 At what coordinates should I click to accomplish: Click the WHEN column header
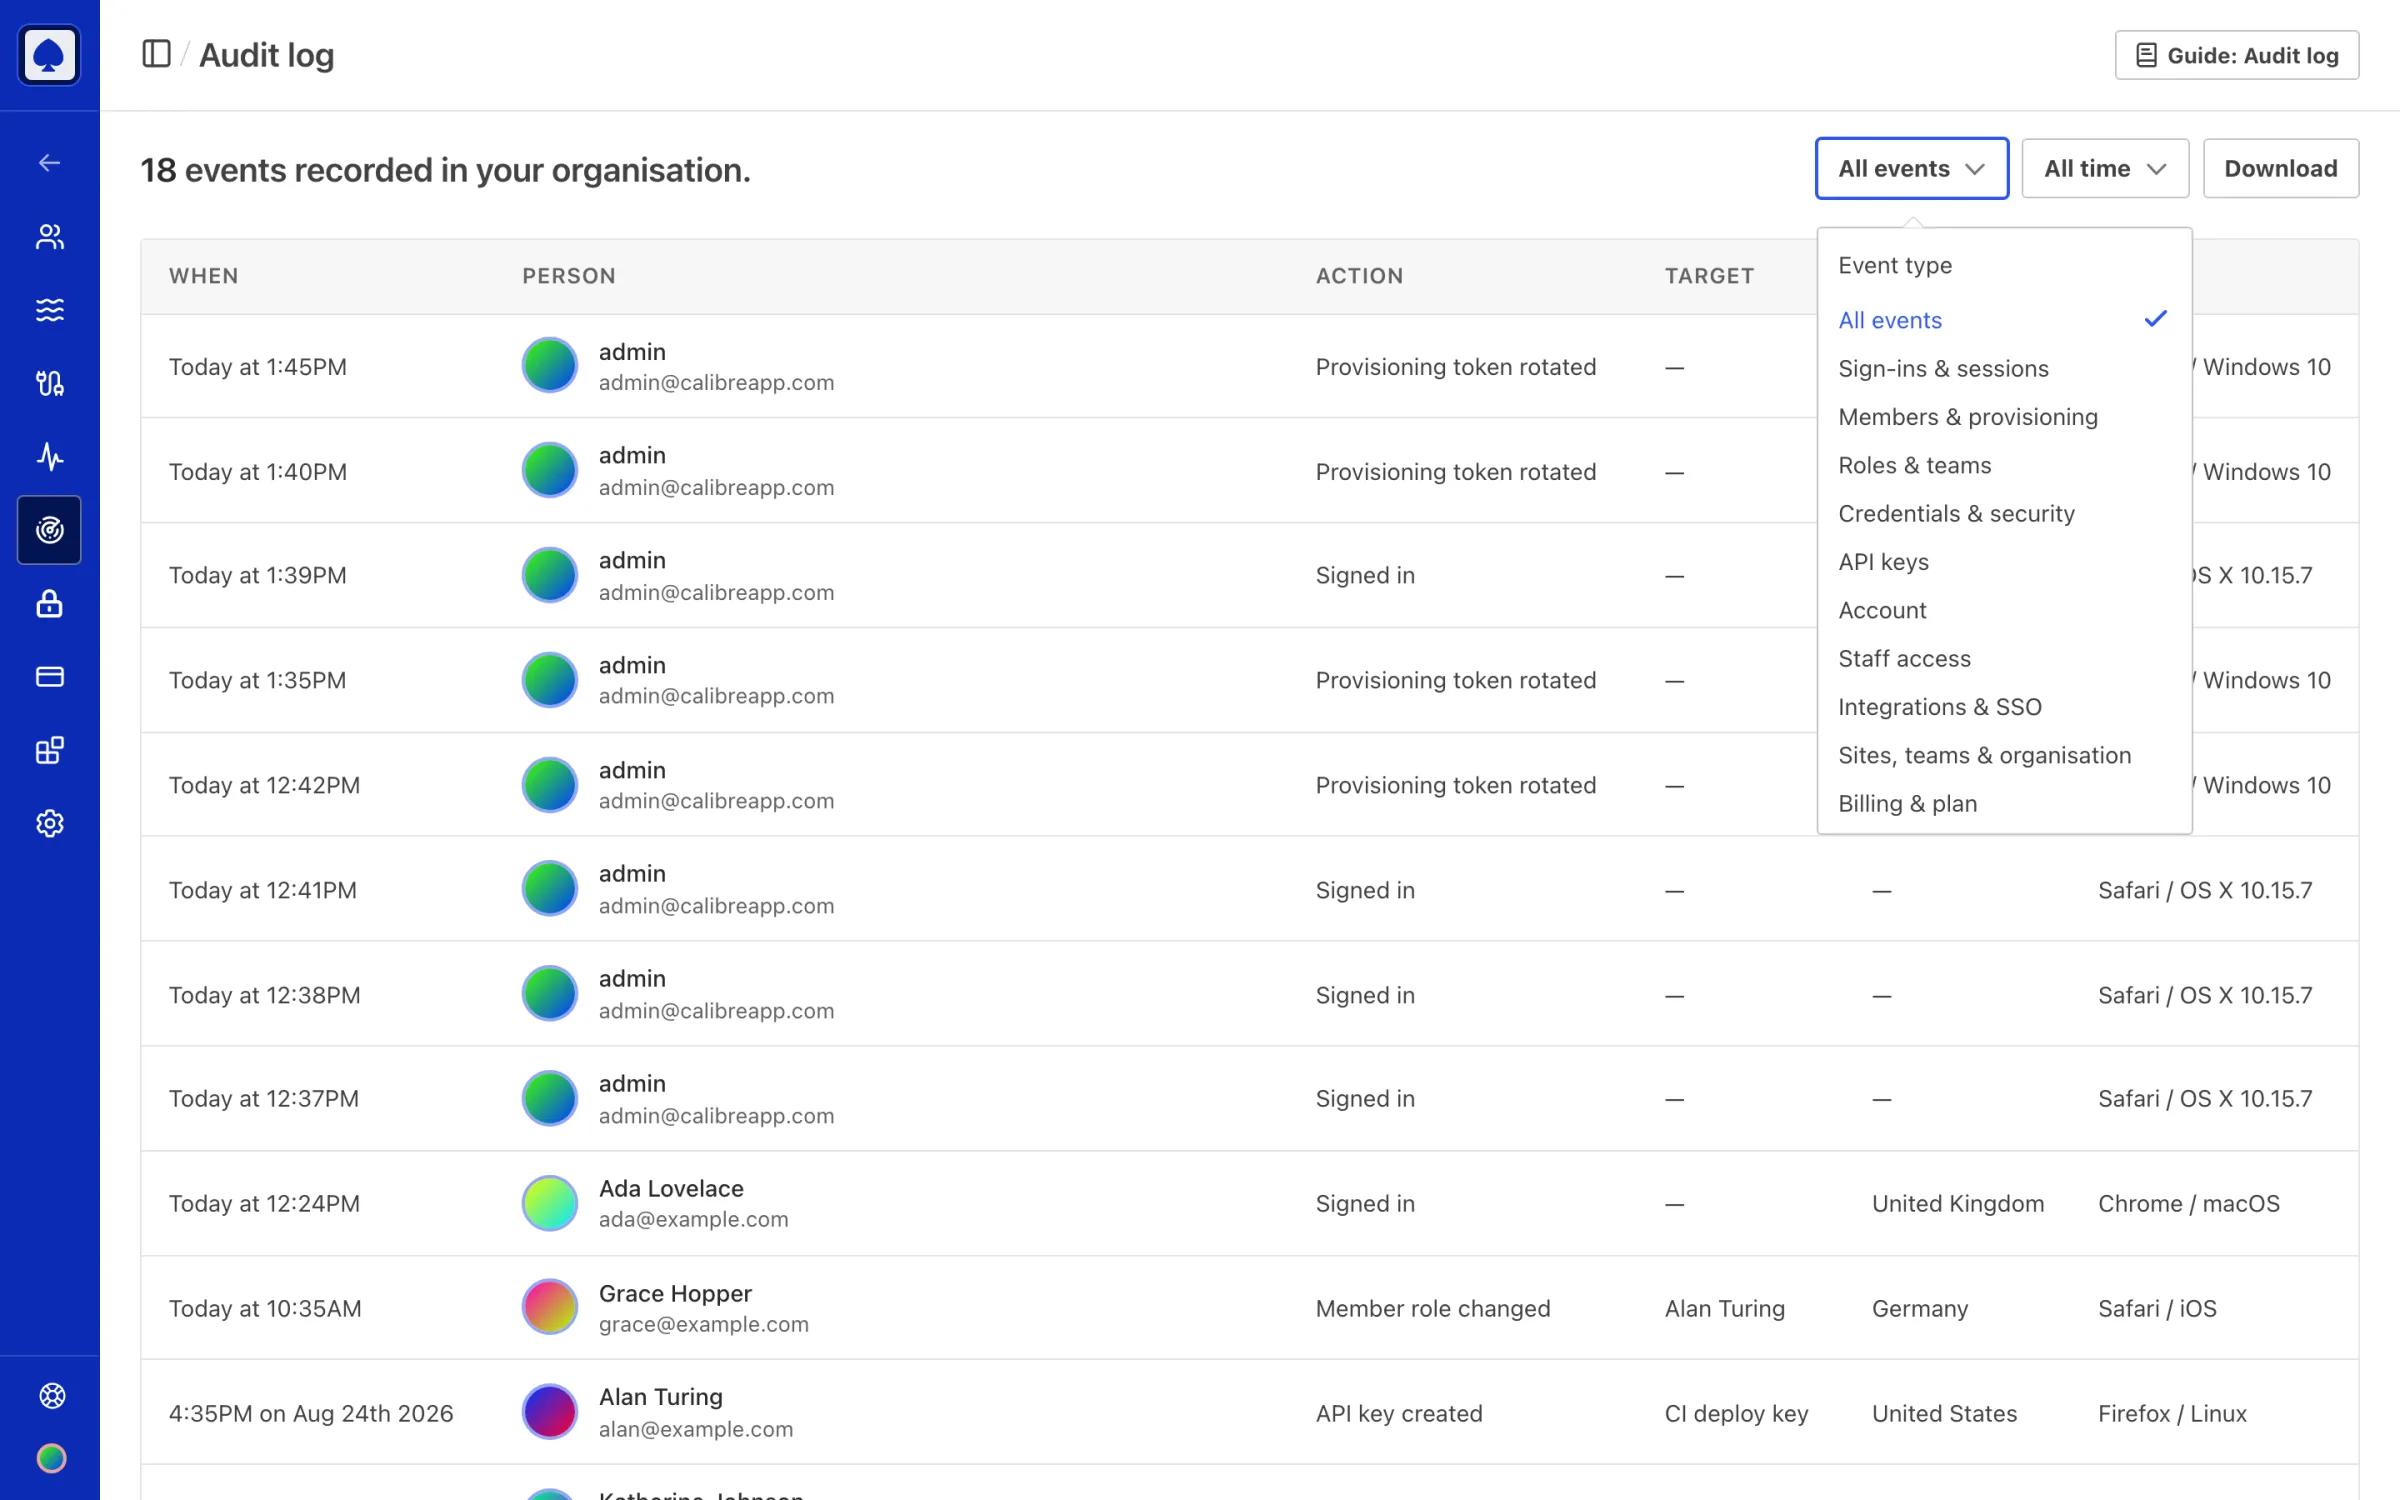[x=203, y=276]
